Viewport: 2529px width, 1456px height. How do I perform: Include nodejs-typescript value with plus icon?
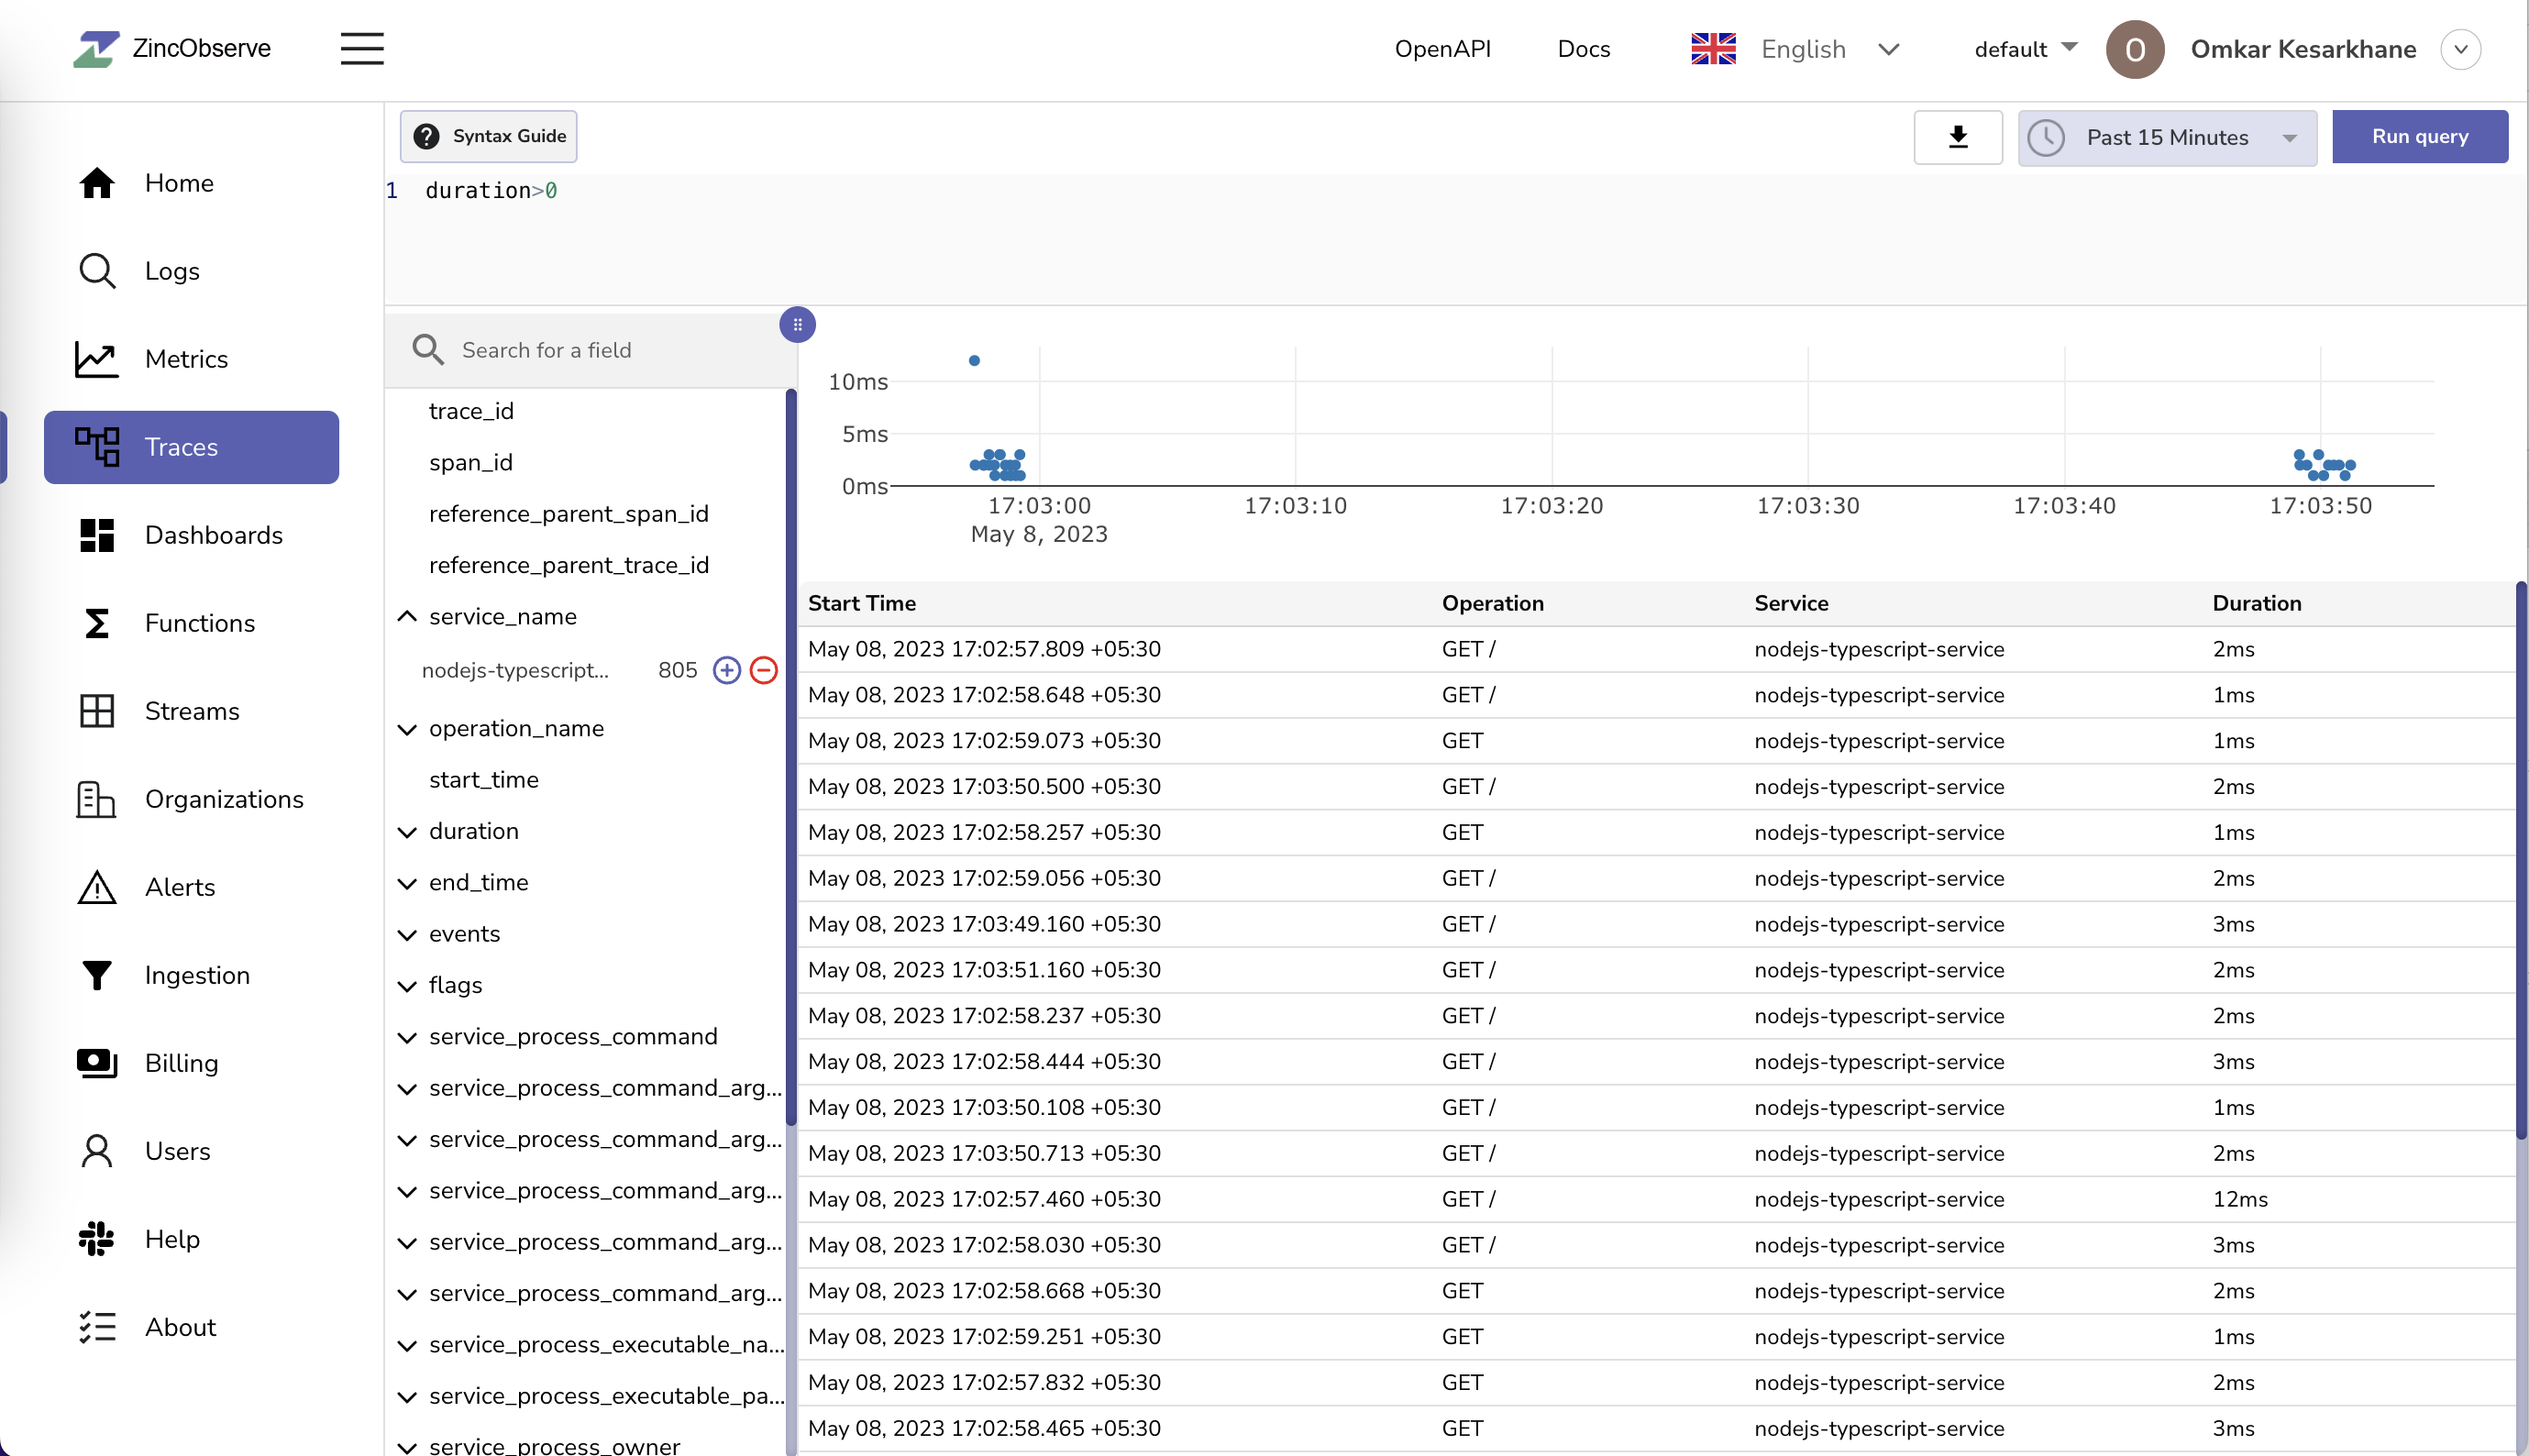coord(726,670)
